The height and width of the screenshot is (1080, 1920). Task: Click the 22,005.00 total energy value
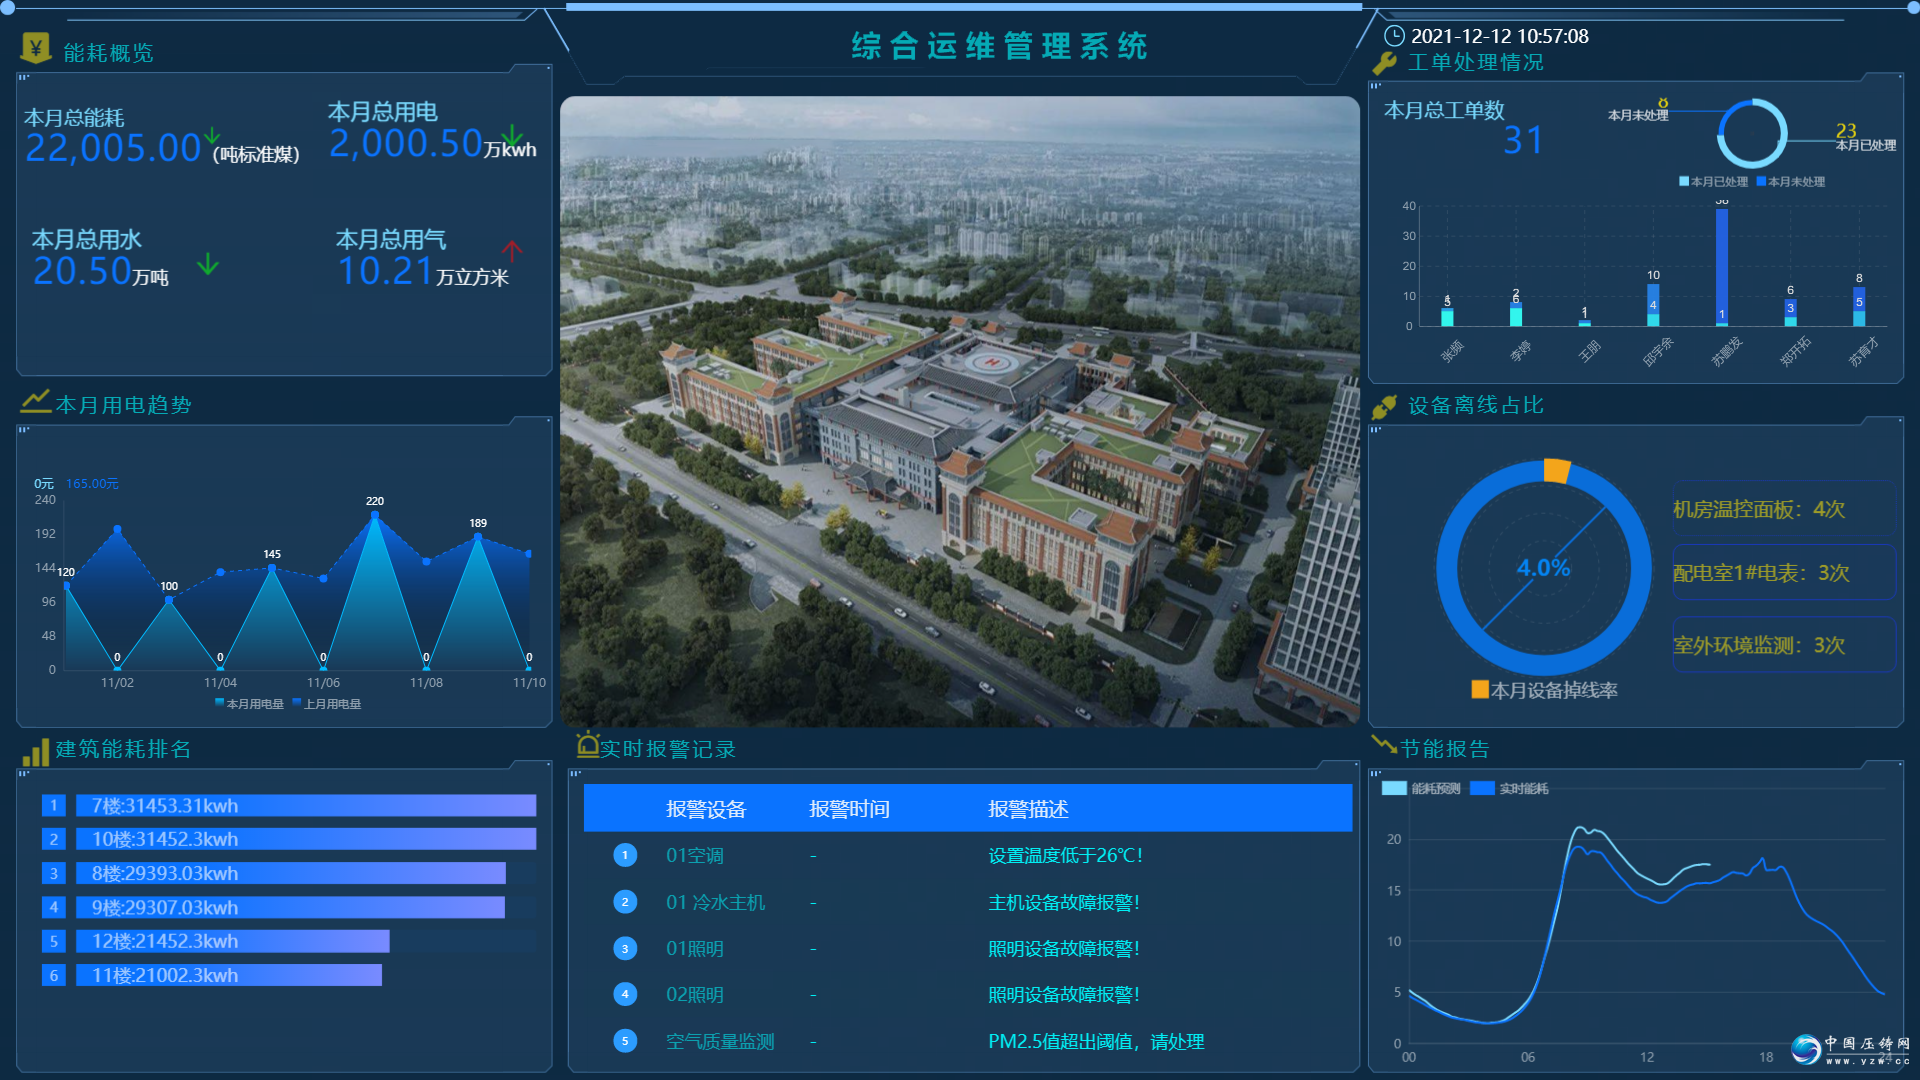(x=113, y=148)
